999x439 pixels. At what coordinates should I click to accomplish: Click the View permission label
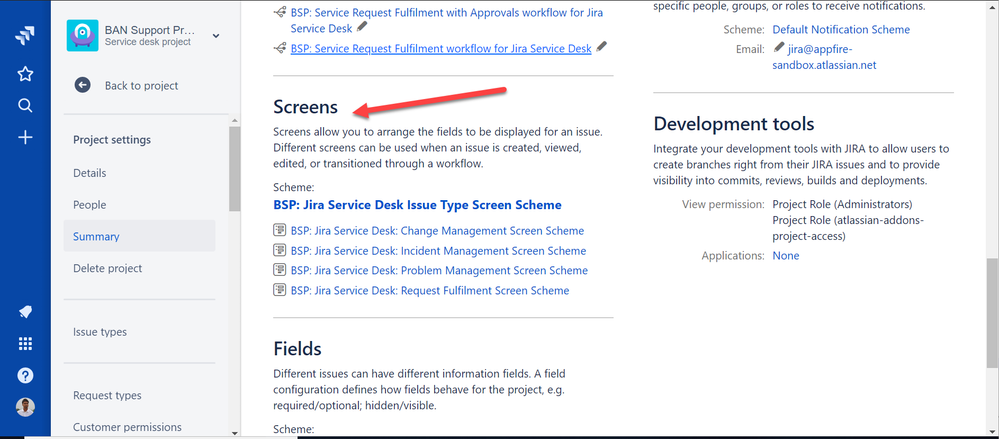coord(723,205)
